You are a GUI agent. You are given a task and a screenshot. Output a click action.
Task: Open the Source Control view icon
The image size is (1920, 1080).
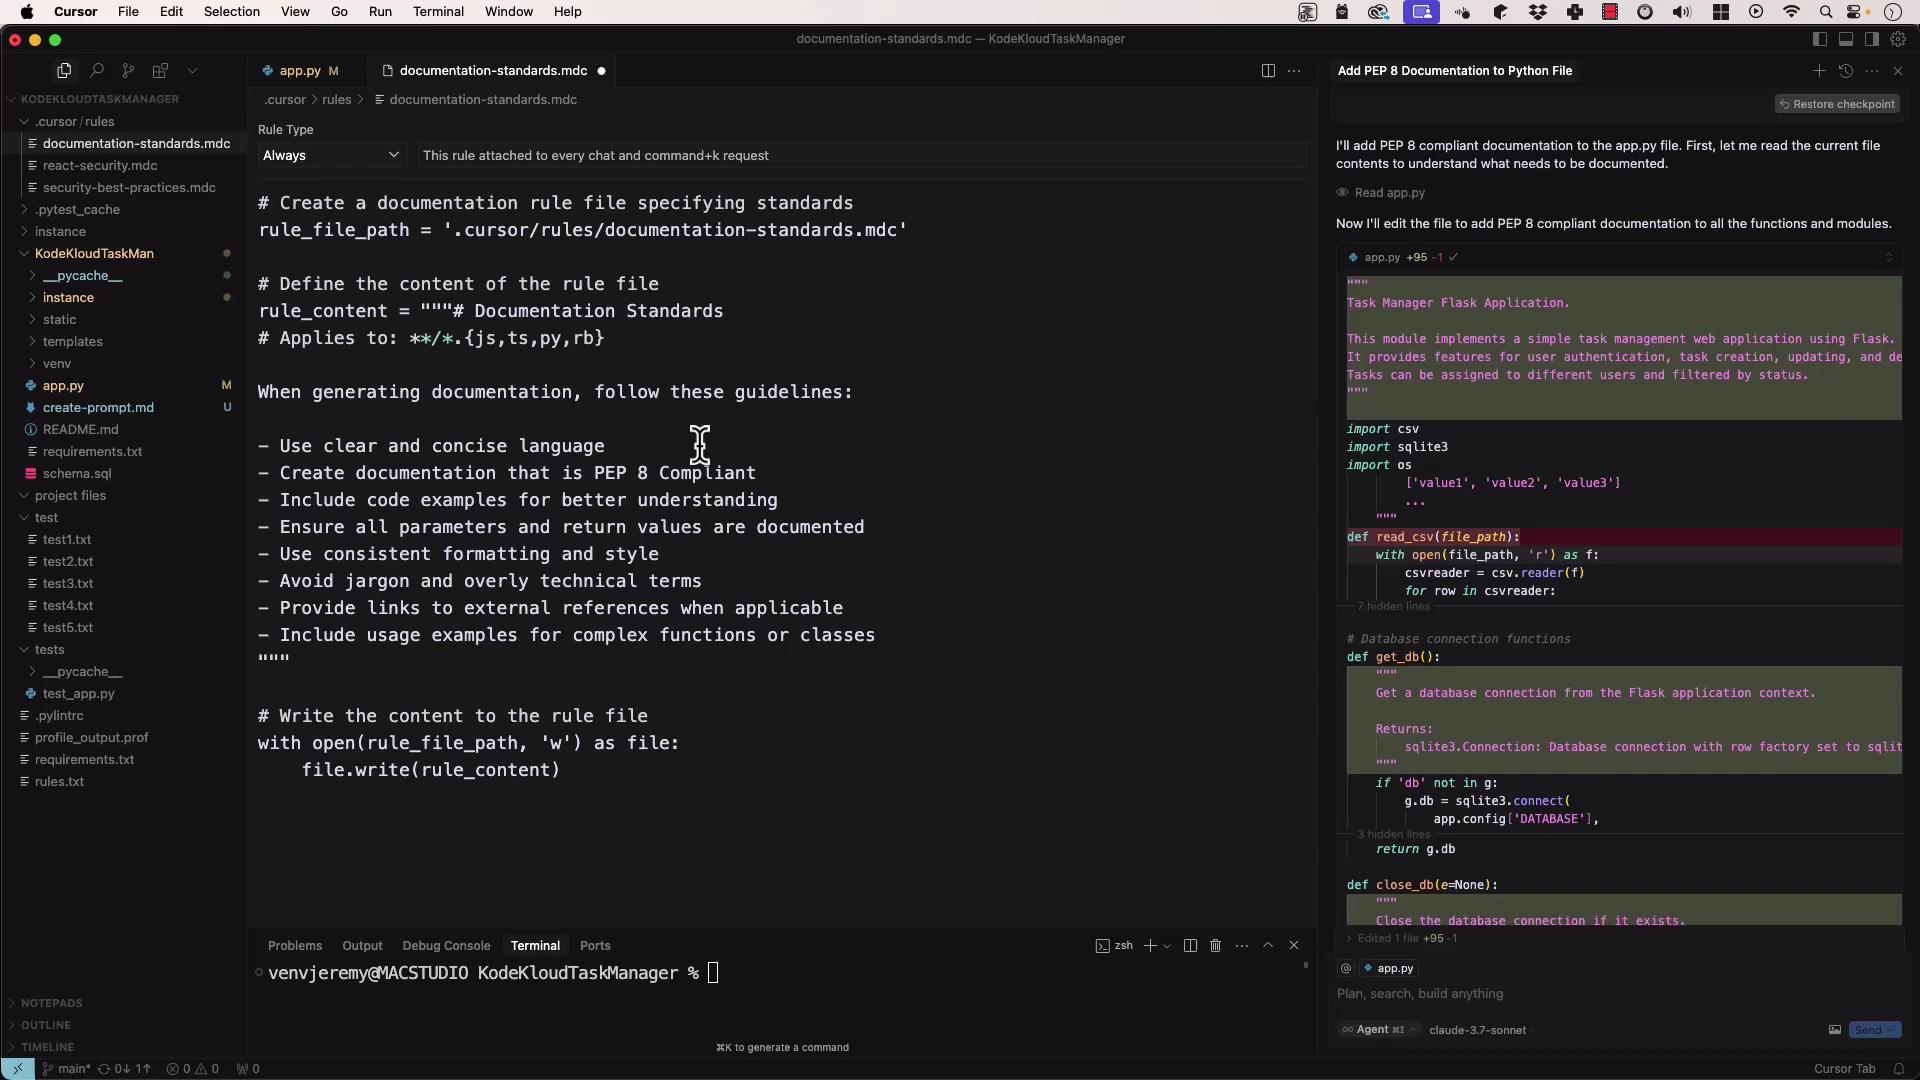(x=128, y=71)
